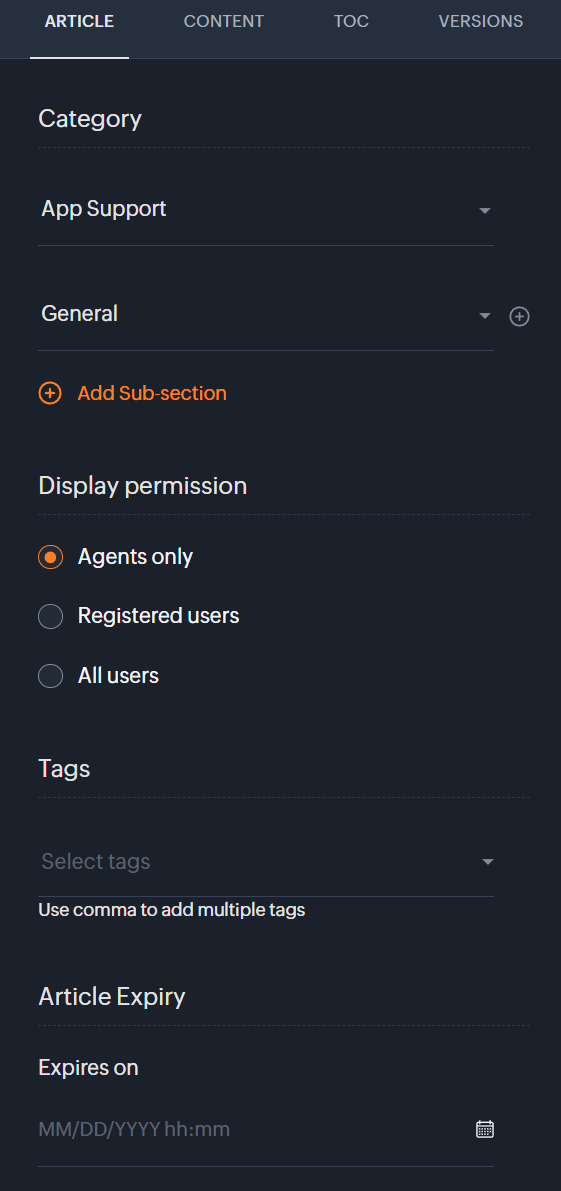Image resolution: width=561 pixels, height=1191 pixels.
Task: Click the Registered users label text
Action: point(159,616)
